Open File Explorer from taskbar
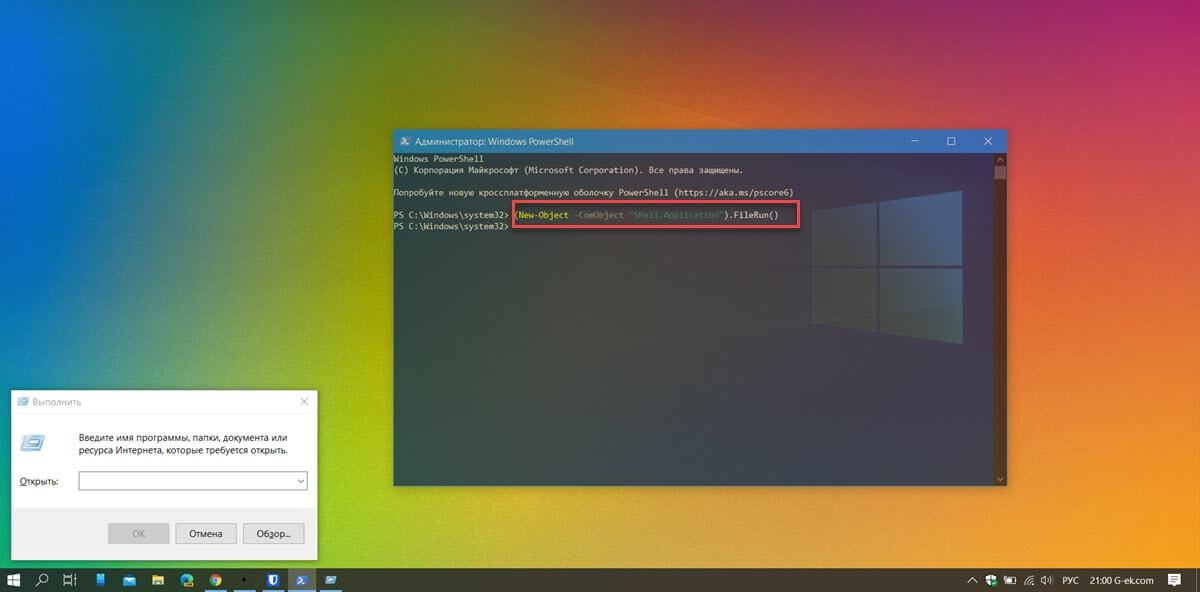Viewport: 1200px width, 592px height. pos(158,580)
